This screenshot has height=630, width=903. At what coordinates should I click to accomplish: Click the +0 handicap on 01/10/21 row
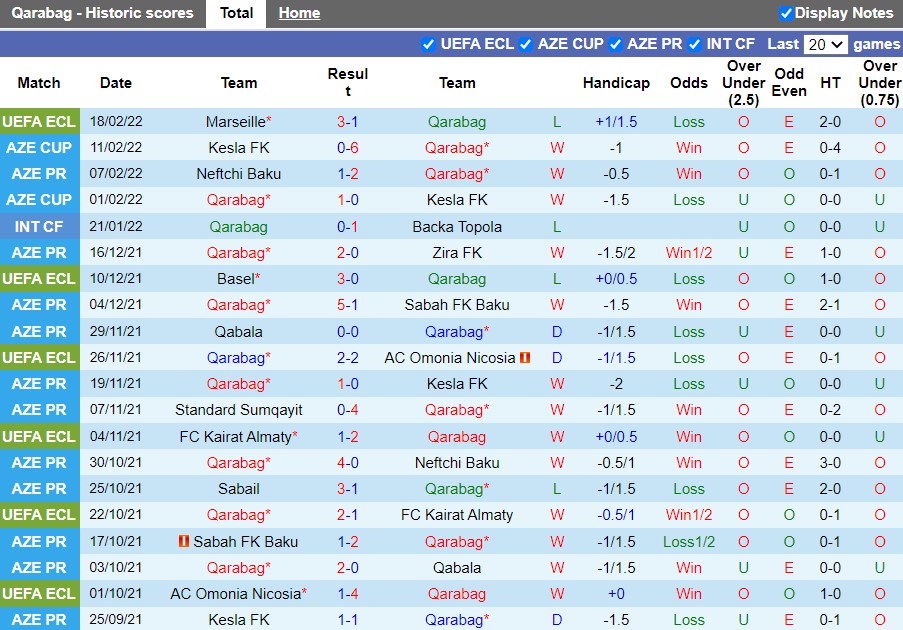click(x=616, y=594)
